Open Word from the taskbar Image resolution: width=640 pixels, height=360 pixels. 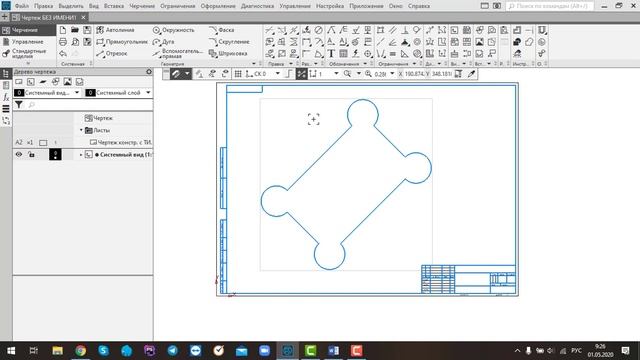[333, 351]
